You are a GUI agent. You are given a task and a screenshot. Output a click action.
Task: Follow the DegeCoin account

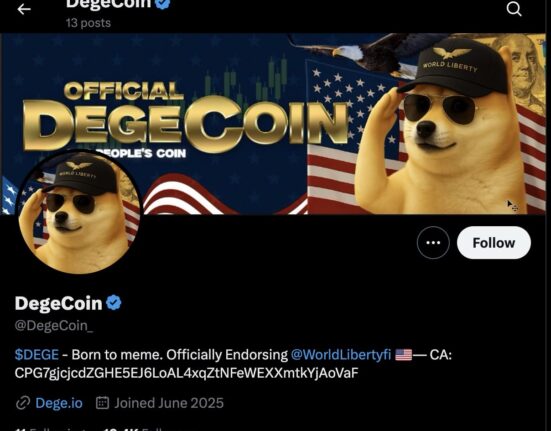(494, 243)
